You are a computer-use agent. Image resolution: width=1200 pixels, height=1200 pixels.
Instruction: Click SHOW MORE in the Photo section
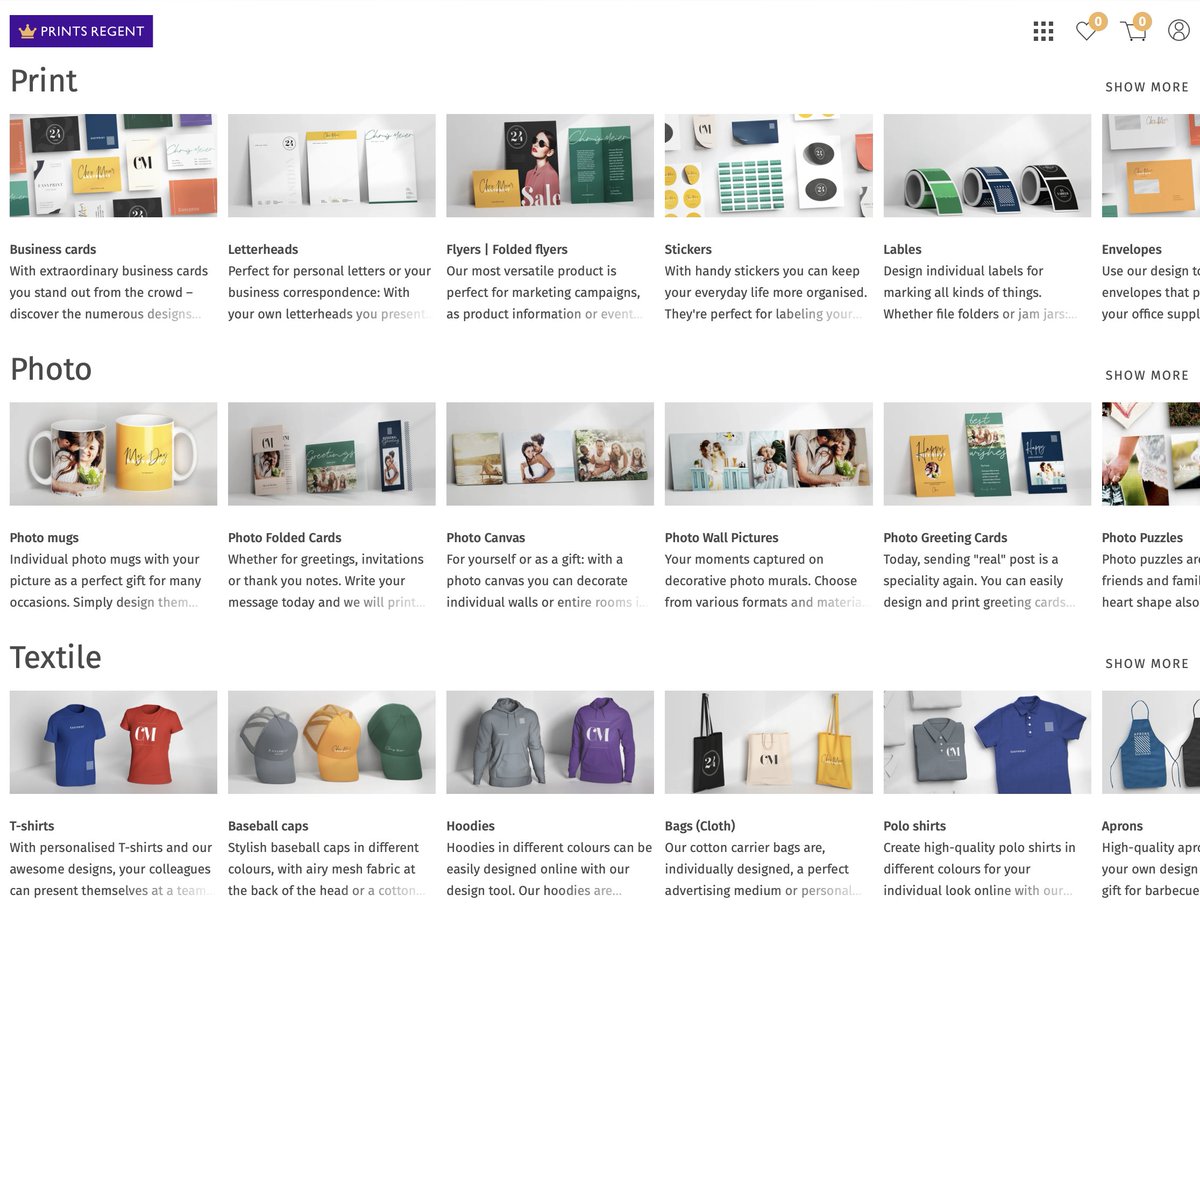tap(1147, 375)
